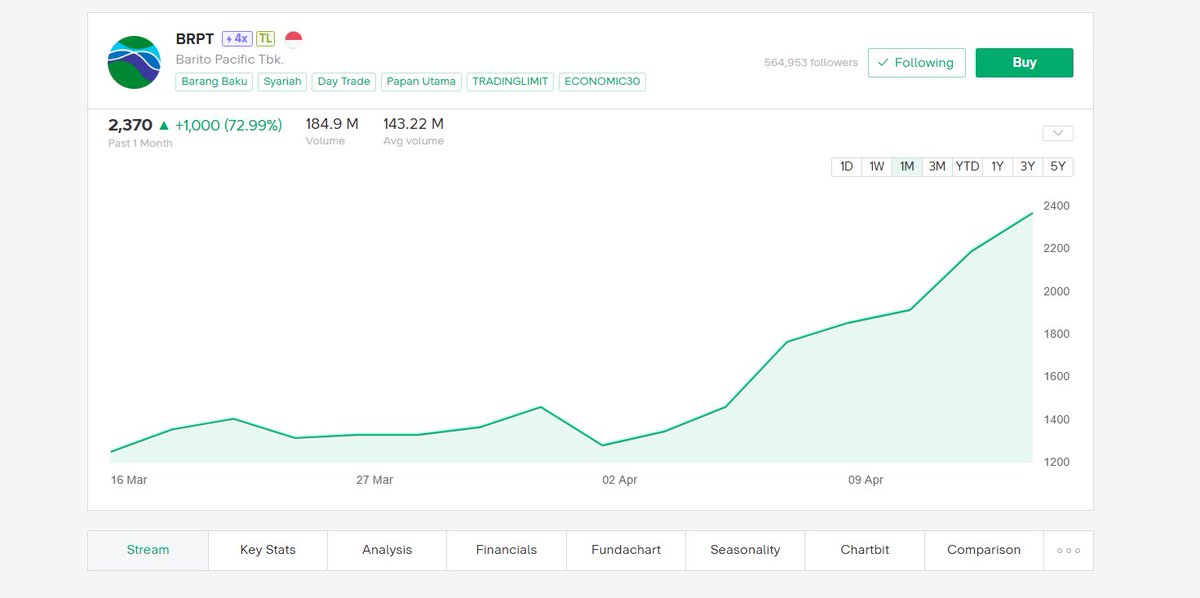This screenshot has height=598, width=1200.
Task: Click the 09 Apr date axis label
Action: click(866, 480)
